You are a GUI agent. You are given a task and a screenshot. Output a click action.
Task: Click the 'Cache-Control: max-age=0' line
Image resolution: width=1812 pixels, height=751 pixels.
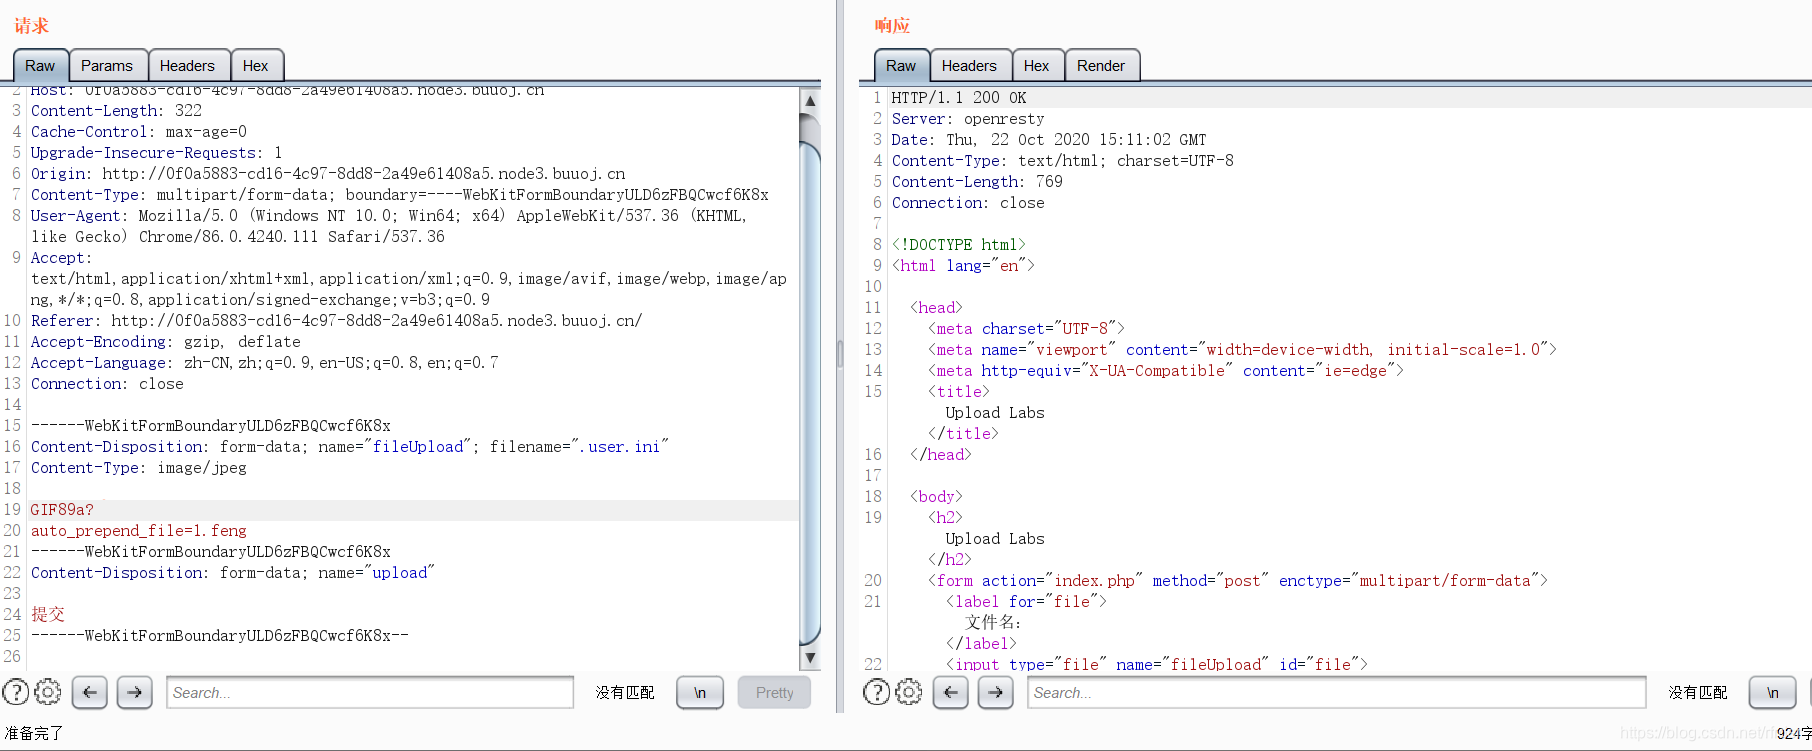coord(139,132)
